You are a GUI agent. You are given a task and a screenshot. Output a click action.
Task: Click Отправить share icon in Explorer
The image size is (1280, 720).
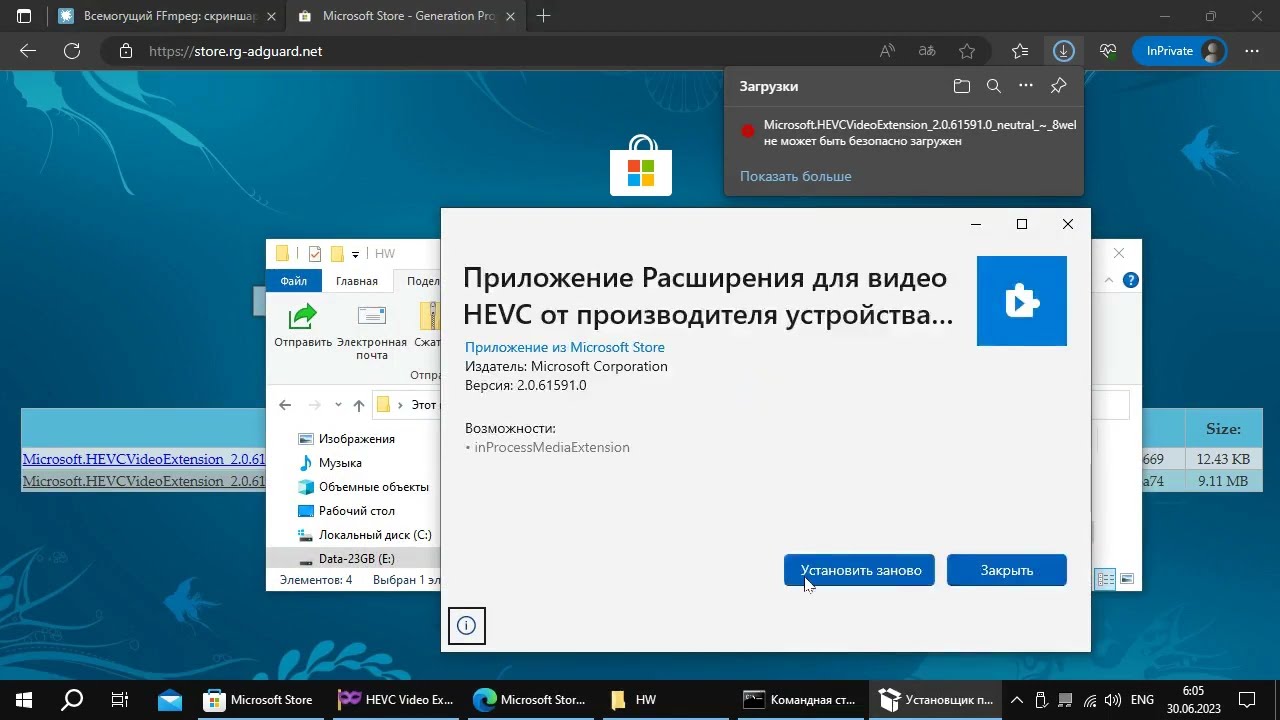303,325
